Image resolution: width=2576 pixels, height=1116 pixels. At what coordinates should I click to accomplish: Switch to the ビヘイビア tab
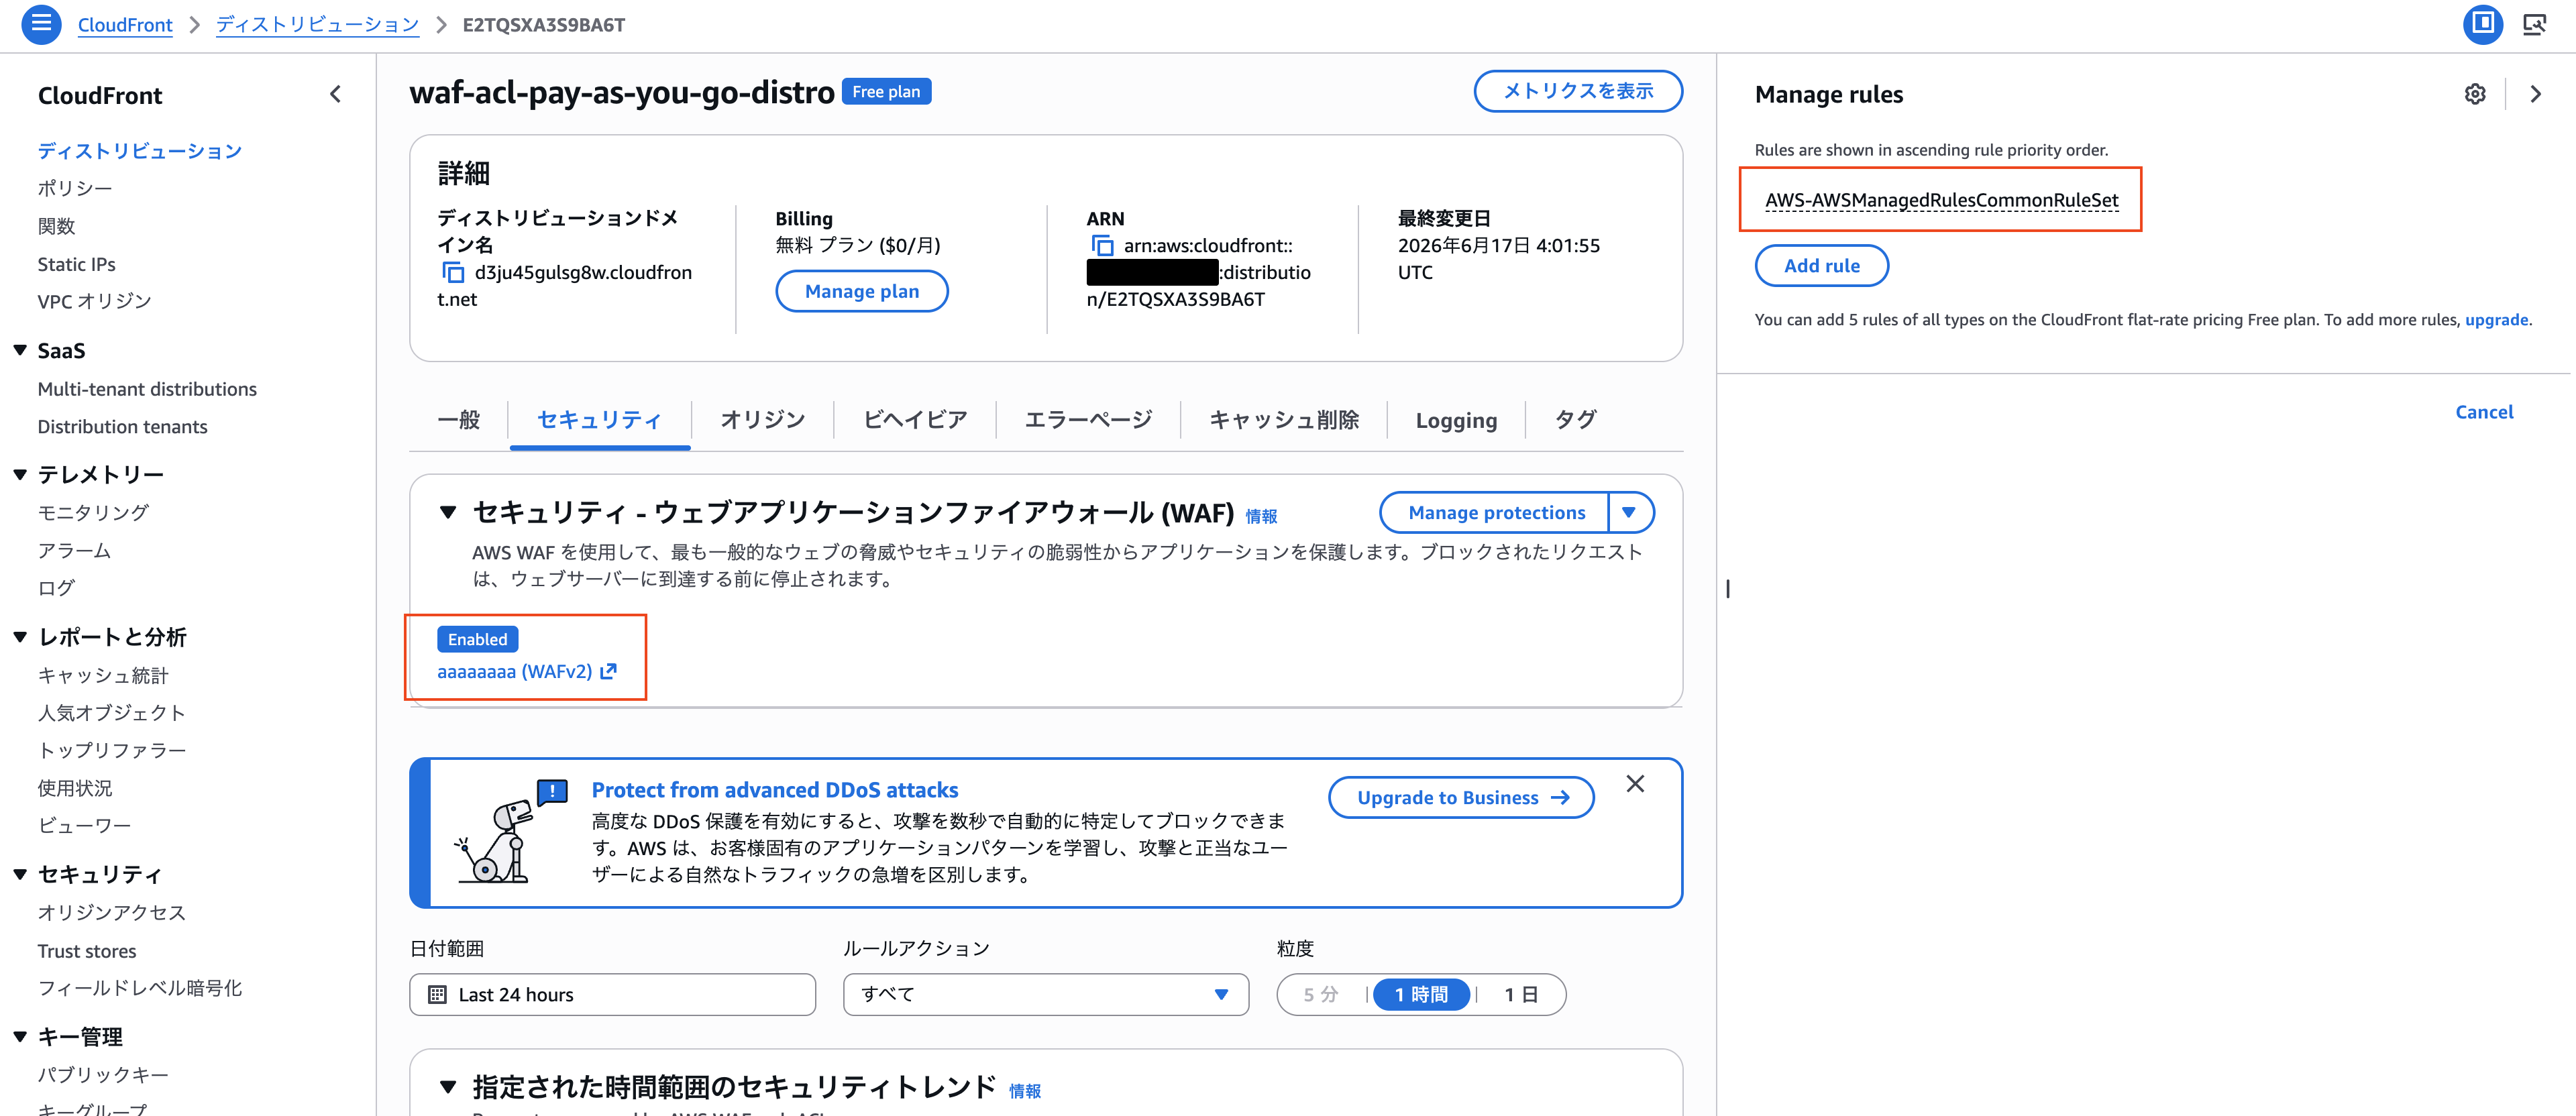[915, 420]
